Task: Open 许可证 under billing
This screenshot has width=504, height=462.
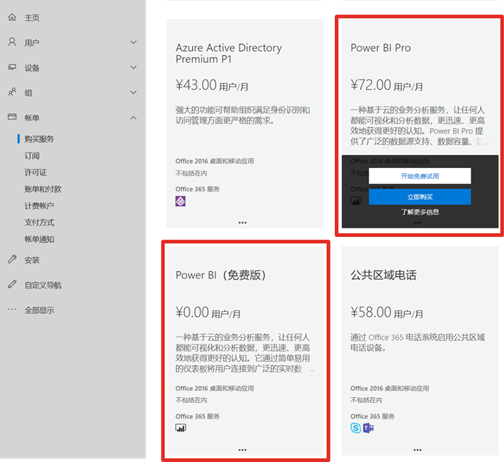Action: (x=36, y=172)
